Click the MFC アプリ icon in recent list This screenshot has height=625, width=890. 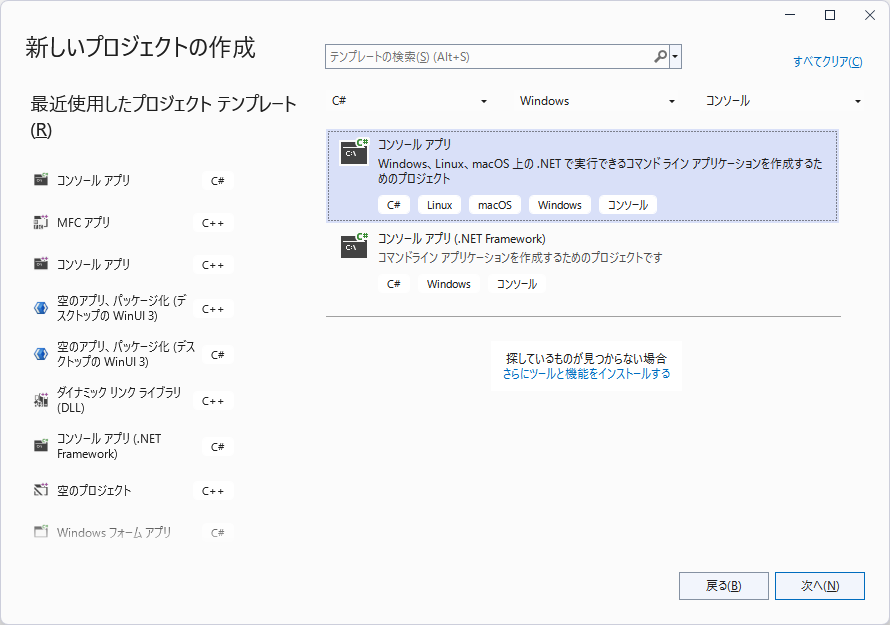41,223
